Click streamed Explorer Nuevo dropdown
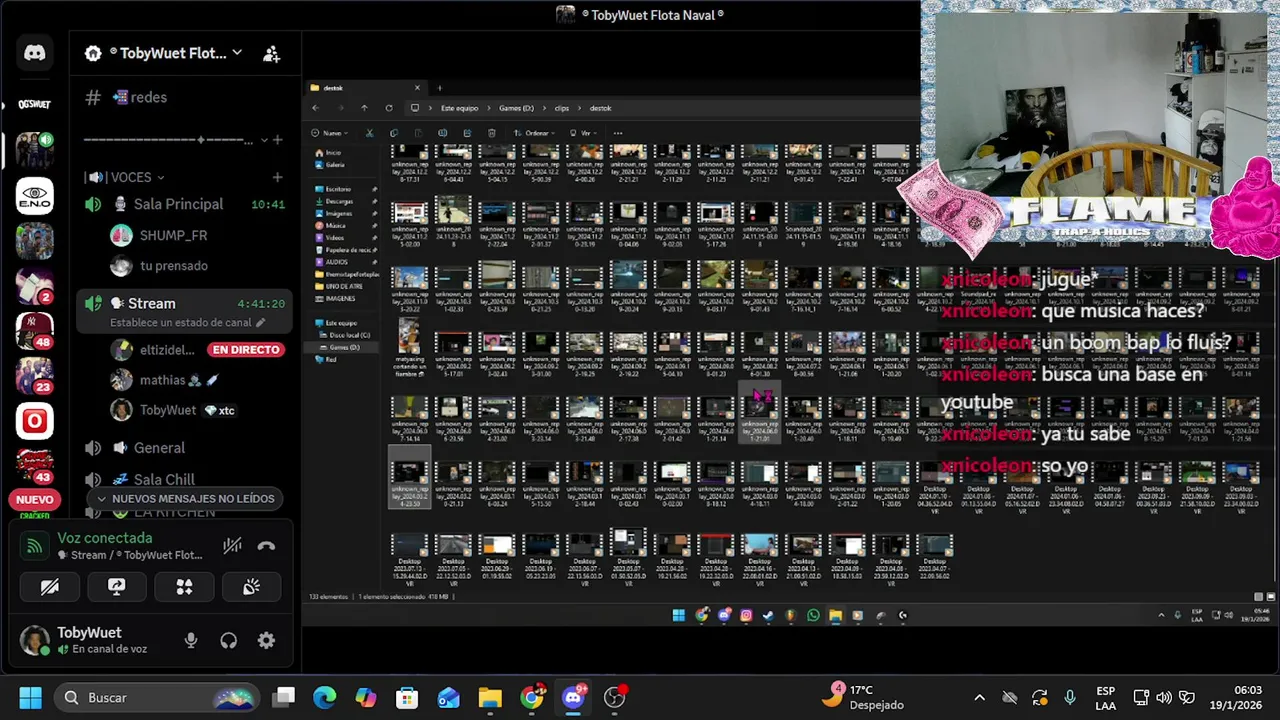The height and width of the screenshot is (720, 1280). 330,133
